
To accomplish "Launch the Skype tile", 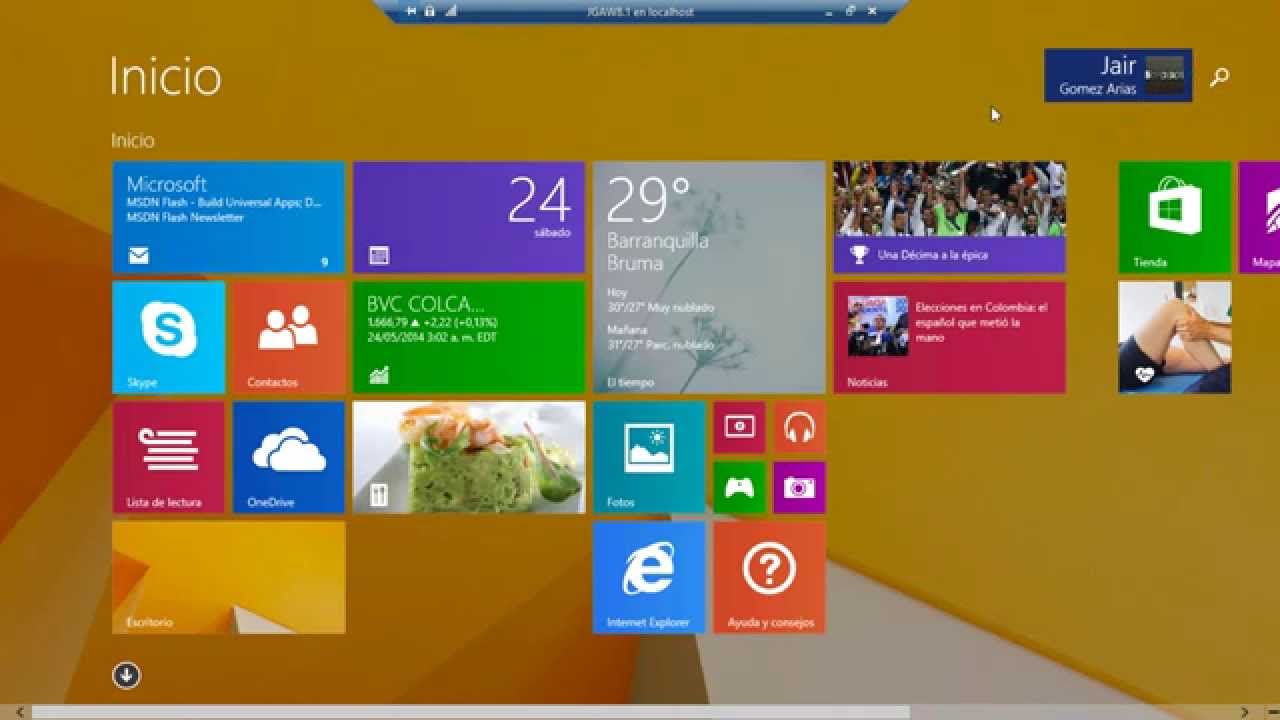I will (169, 337).
